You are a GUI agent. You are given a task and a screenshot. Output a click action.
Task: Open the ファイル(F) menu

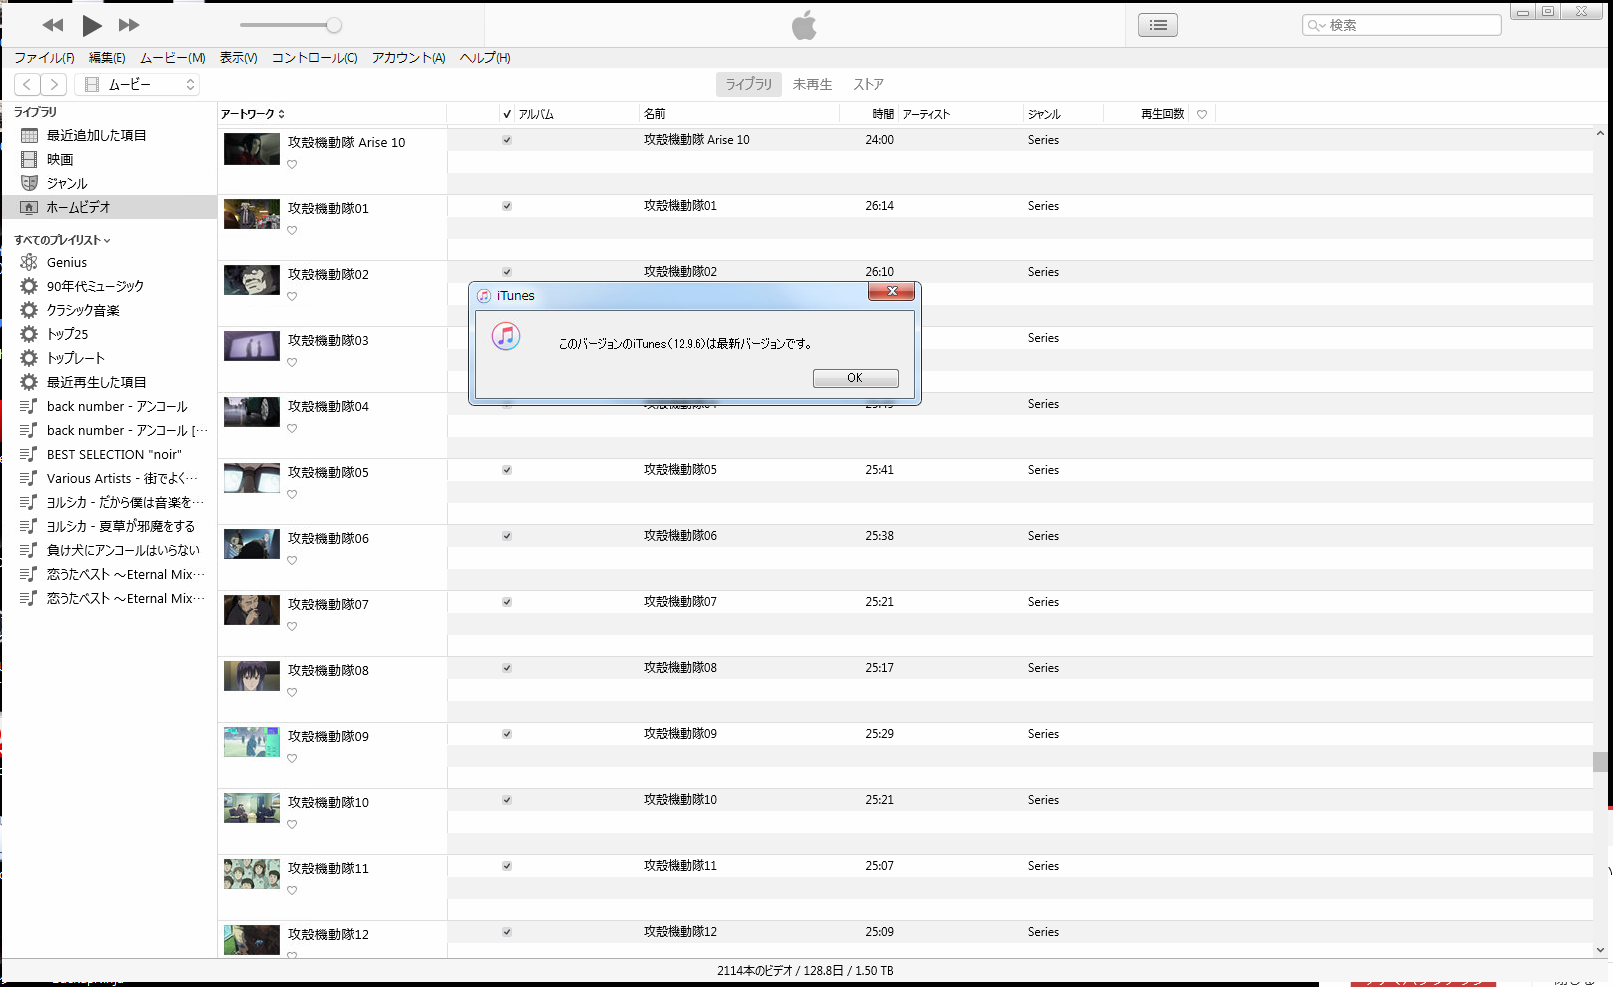[x=44, y=58]
